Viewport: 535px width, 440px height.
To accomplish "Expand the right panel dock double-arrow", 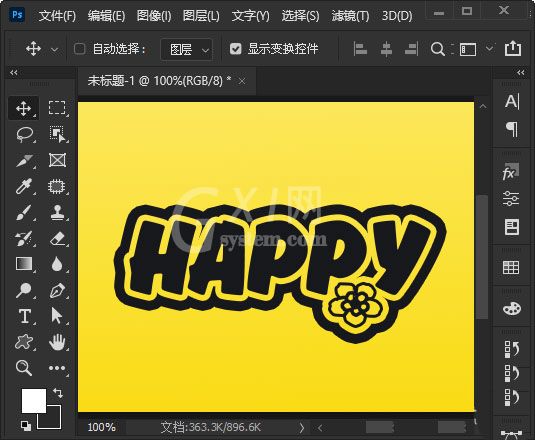I will pos(521,72).
